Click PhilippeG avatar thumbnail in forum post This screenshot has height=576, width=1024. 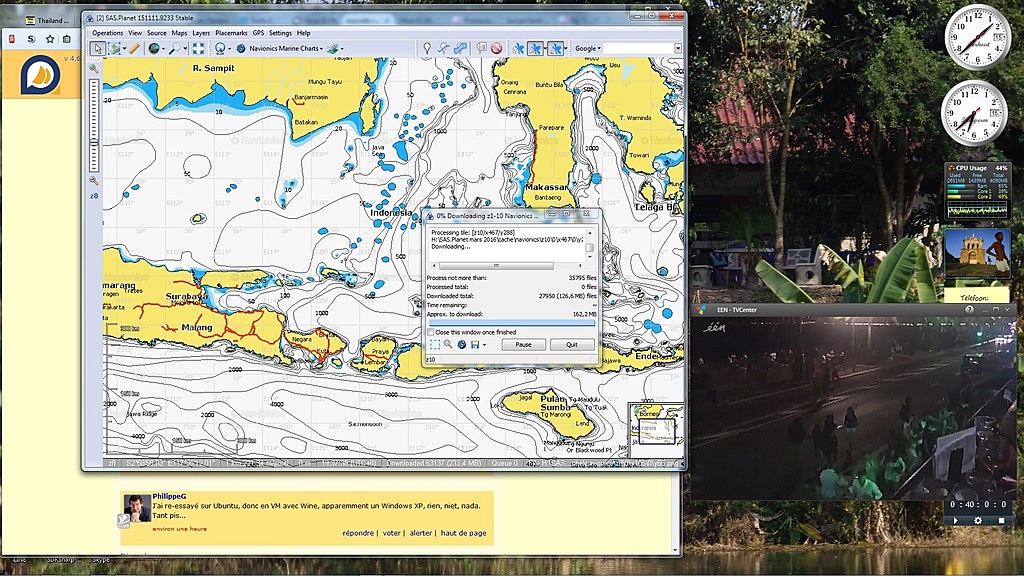[136, 509]
